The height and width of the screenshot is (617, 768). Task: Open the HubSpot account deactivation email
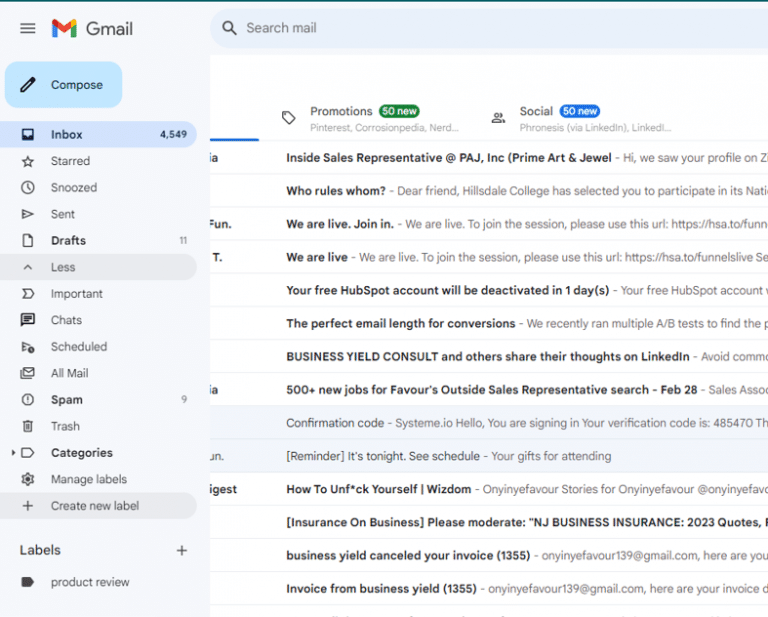coord(447,291)
